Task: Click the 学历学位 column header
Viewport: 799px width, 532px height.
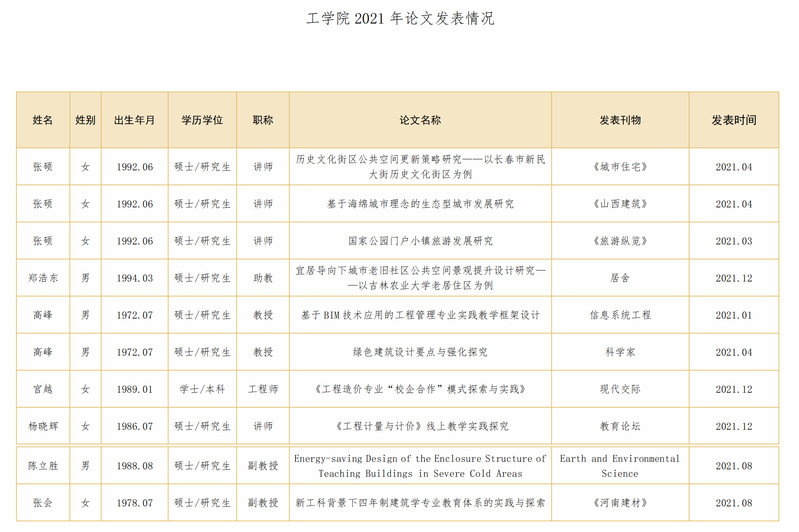Action: tap(202, 120)
